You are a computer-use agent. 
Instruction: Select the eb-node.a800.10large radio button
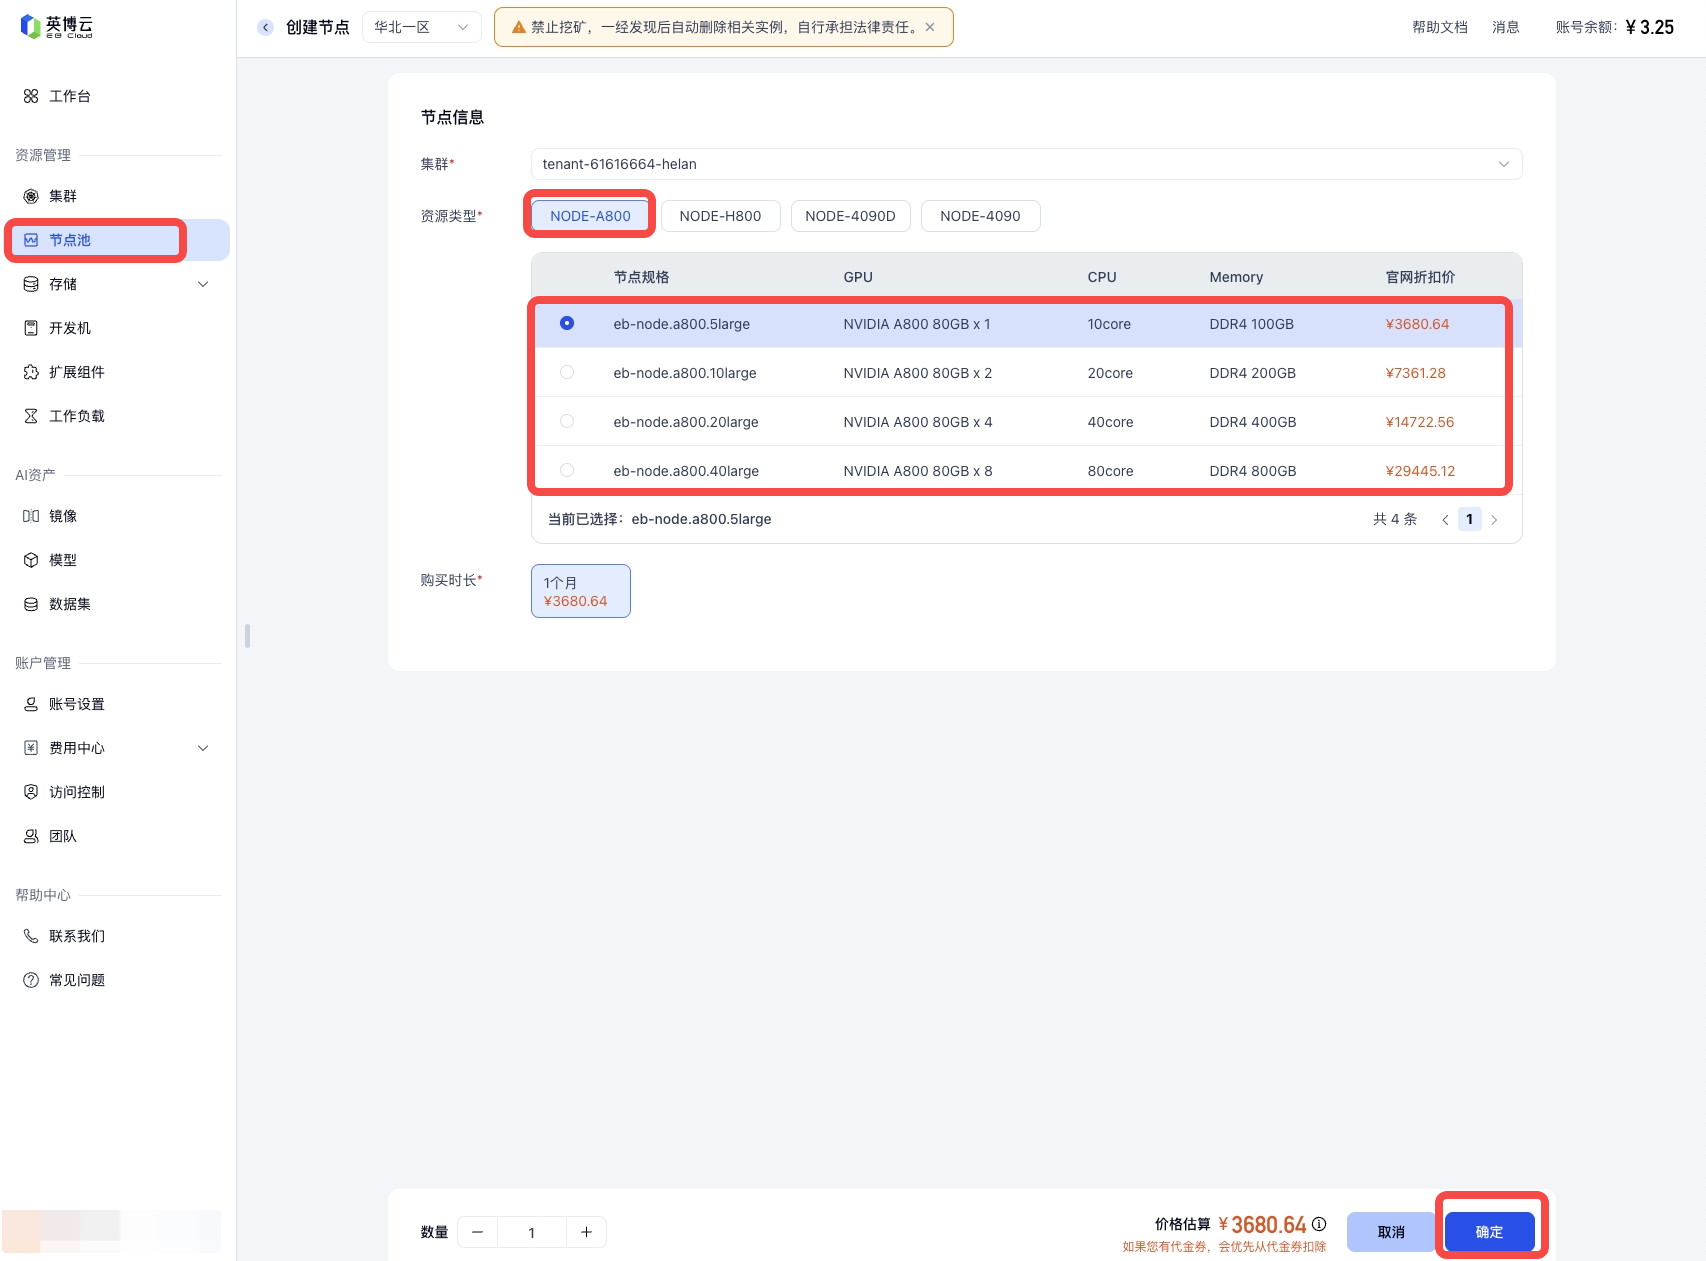pos(567,372)
